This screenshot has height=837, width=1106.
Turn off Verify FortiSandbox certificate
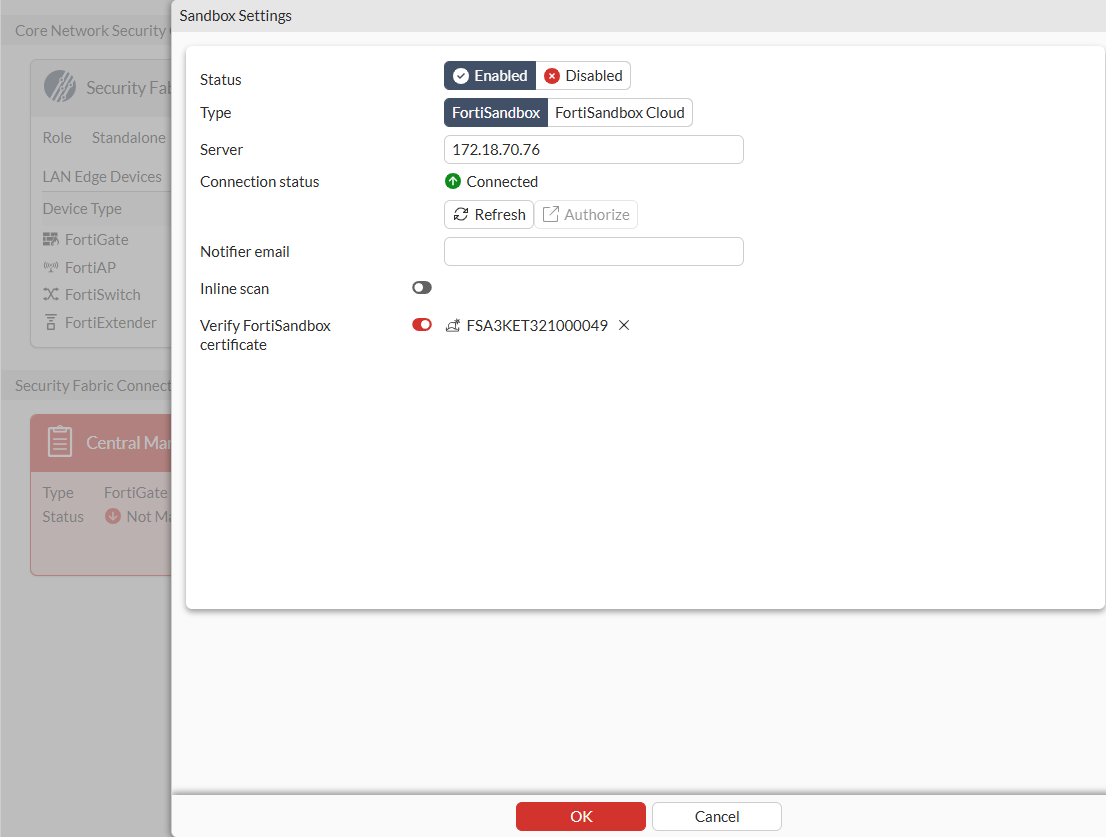pyautogui.click(x=421, y=324)
